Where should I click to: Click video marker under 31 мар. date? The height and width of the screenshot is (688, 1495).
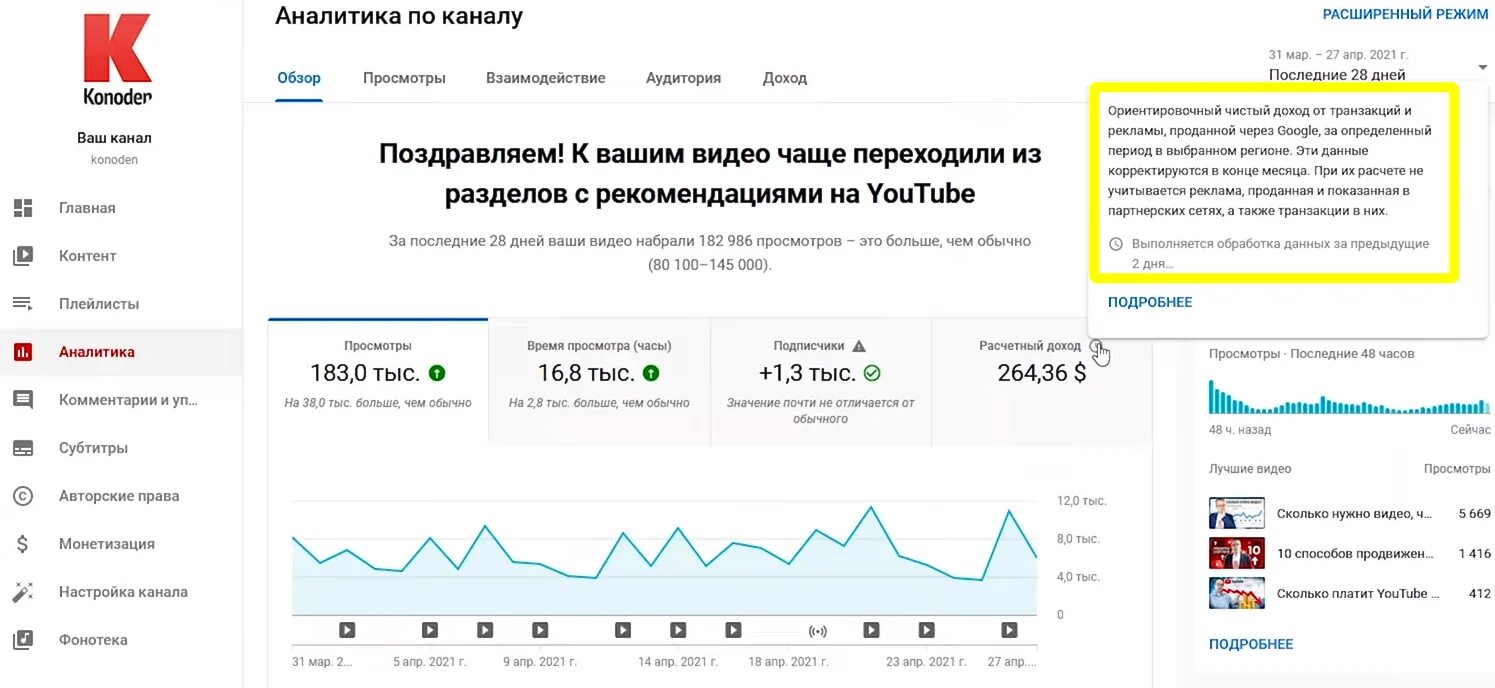347,630
